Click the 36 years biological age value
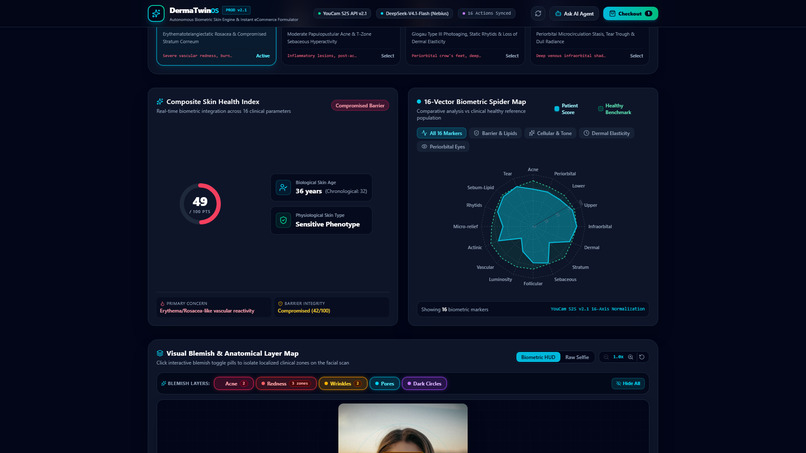Viewport: 806px width, 453px height. 308,191
